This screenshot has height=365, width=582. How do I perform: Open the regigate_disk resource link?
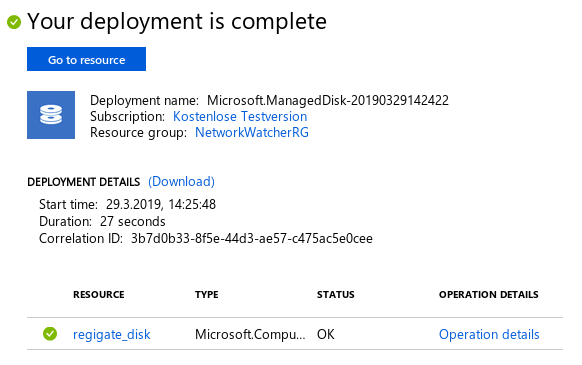pos(111,335)
